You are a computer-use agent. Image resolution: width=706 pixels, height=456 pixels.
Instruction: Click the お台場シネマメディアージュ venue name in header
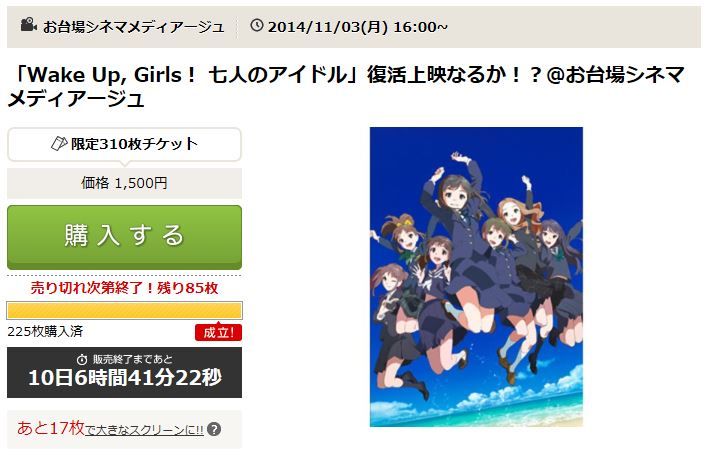[x=134, y=27]
